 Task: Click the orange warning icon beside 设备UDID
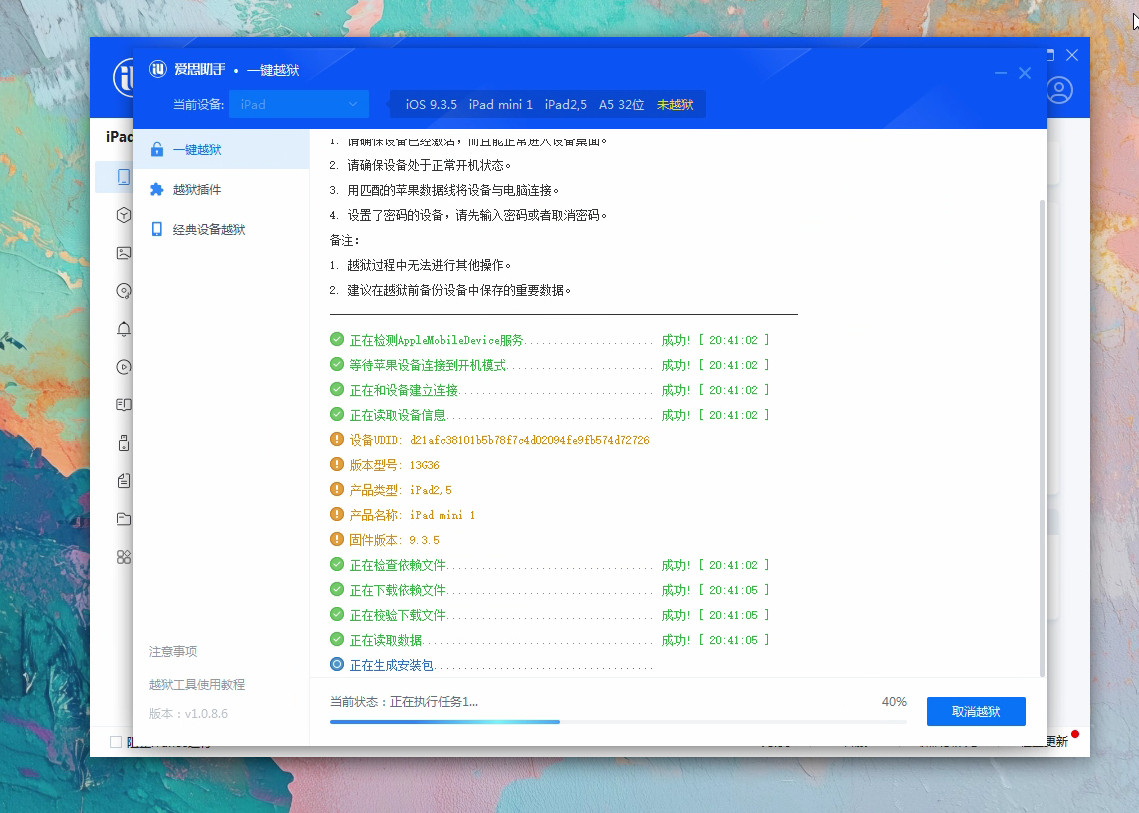point(337,440)
